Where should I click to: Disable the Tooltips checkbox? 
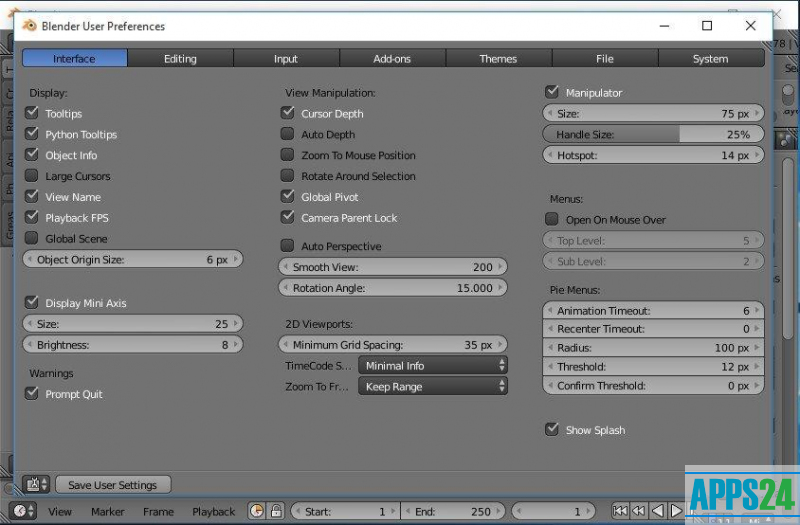(32, 113)
